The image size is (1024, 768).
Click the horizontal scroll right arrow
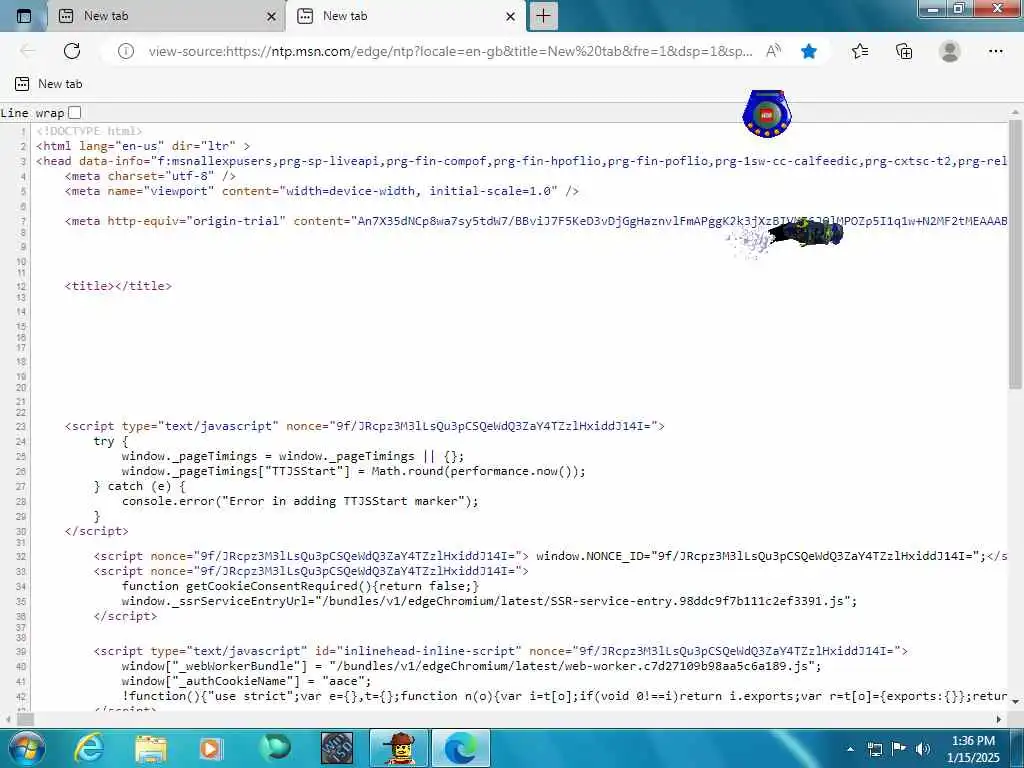click(x=999, y=719)
